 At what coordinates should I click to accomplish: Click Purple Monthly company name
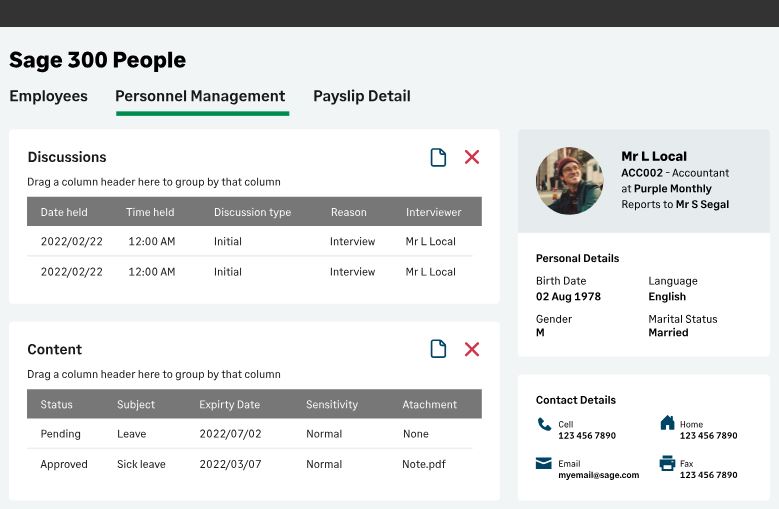pos(673,189)
